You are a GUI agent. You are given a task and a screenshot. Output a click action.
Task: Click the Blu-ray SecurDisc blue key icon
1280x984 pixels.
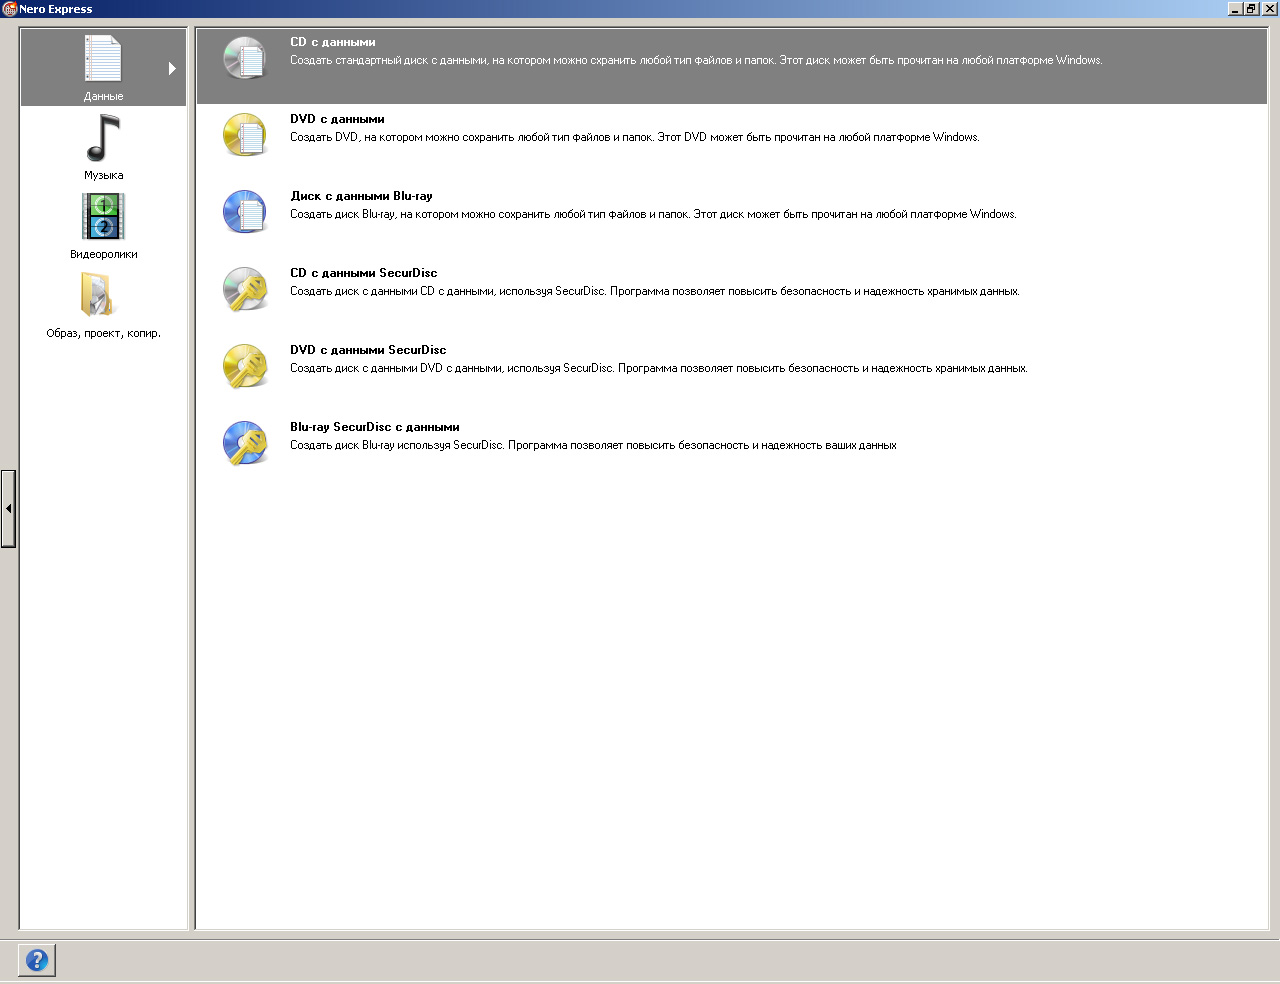[x=245, y=443]
